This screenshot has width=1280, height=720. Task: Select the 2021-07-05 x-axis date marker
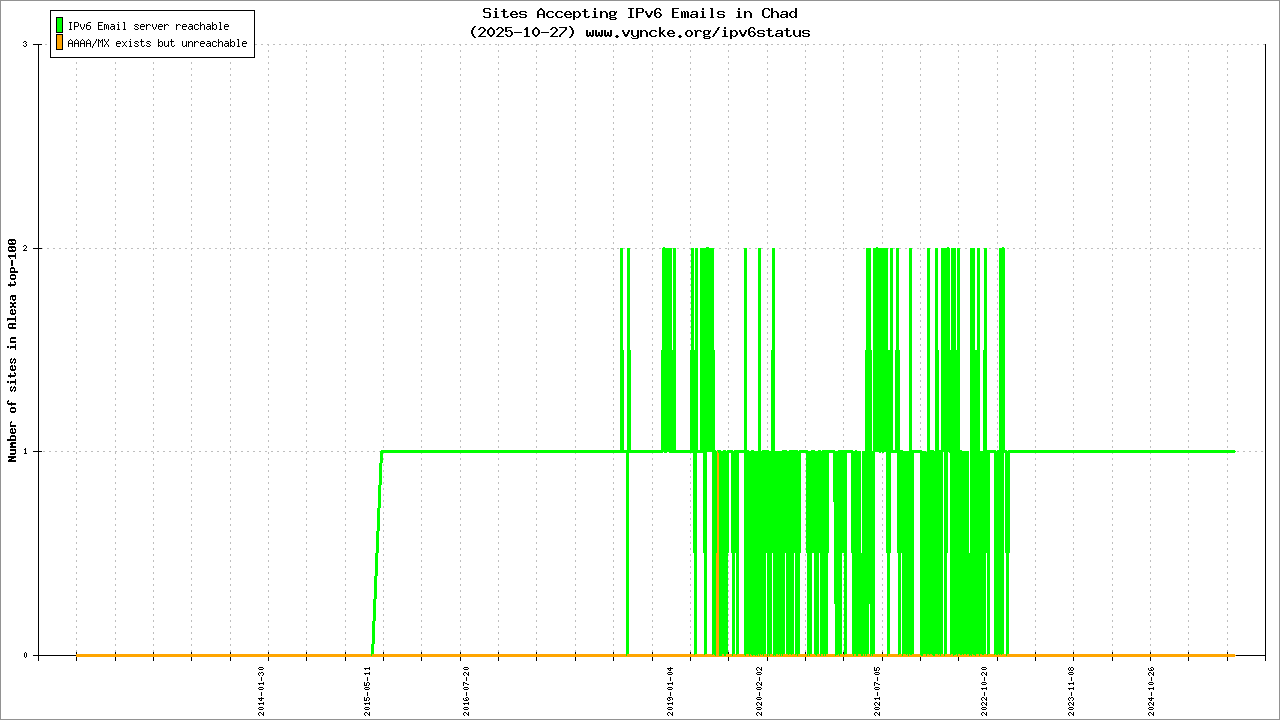click(x=878, y=690)
